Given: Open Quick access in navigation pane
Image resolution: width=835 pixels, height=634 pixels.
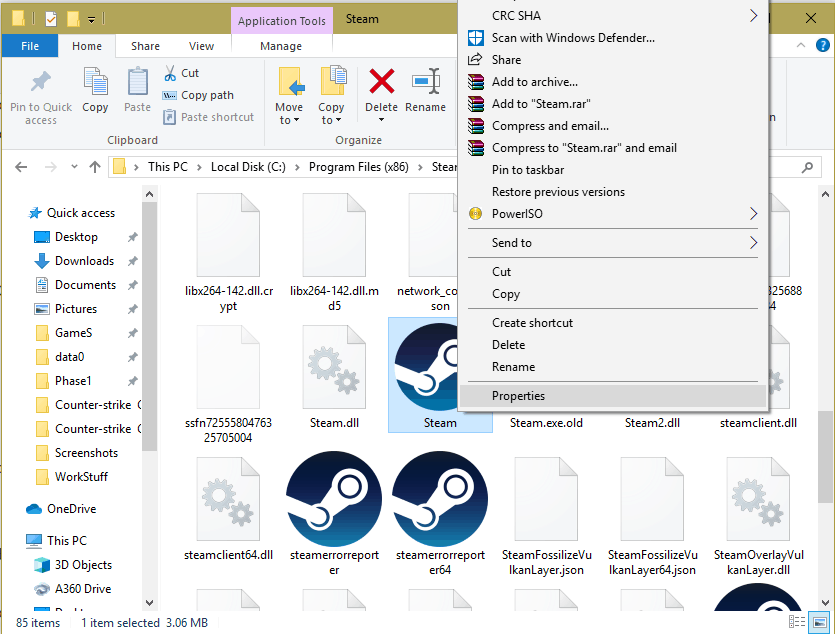Looking at the screenshot, I should click(x=72, y=213).
